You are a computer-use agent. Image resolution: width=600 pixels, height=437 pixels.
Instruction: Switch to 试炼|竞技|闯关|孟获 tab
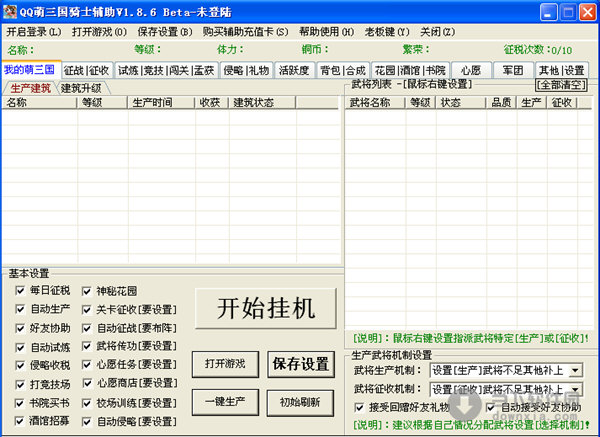pyautogui.click(x=166, y=70)
